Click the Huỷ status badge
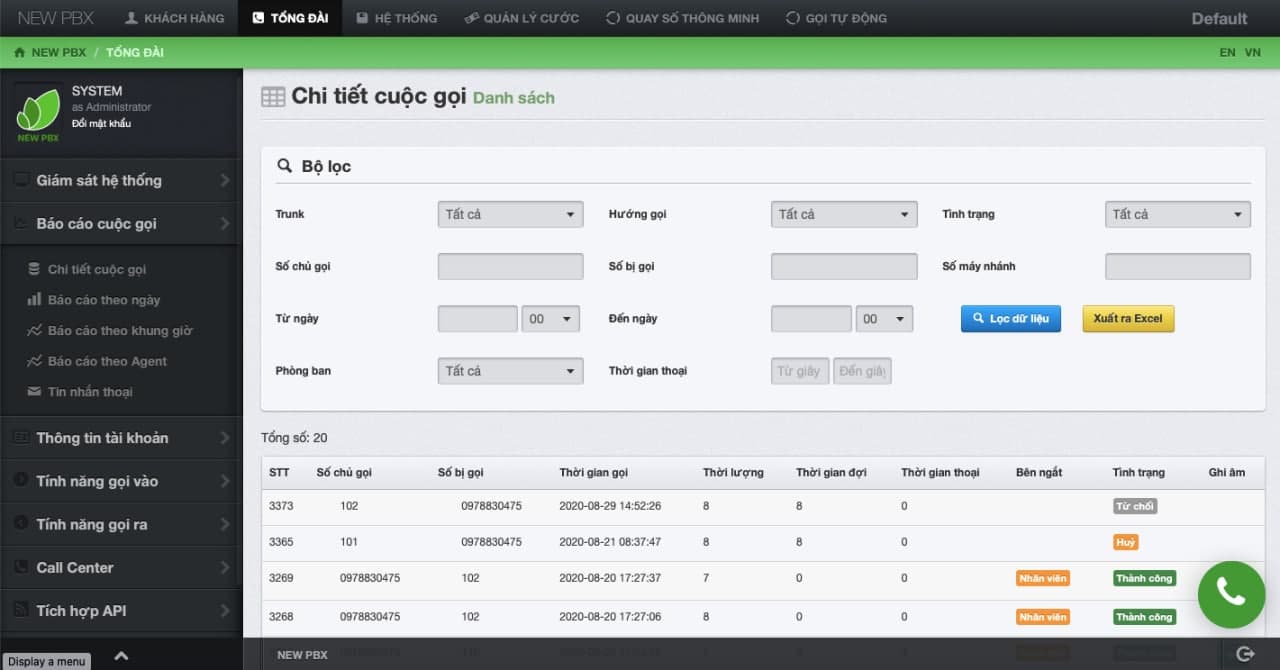Viewport: 1280px width, 670px height. (x=1125, y=542)
